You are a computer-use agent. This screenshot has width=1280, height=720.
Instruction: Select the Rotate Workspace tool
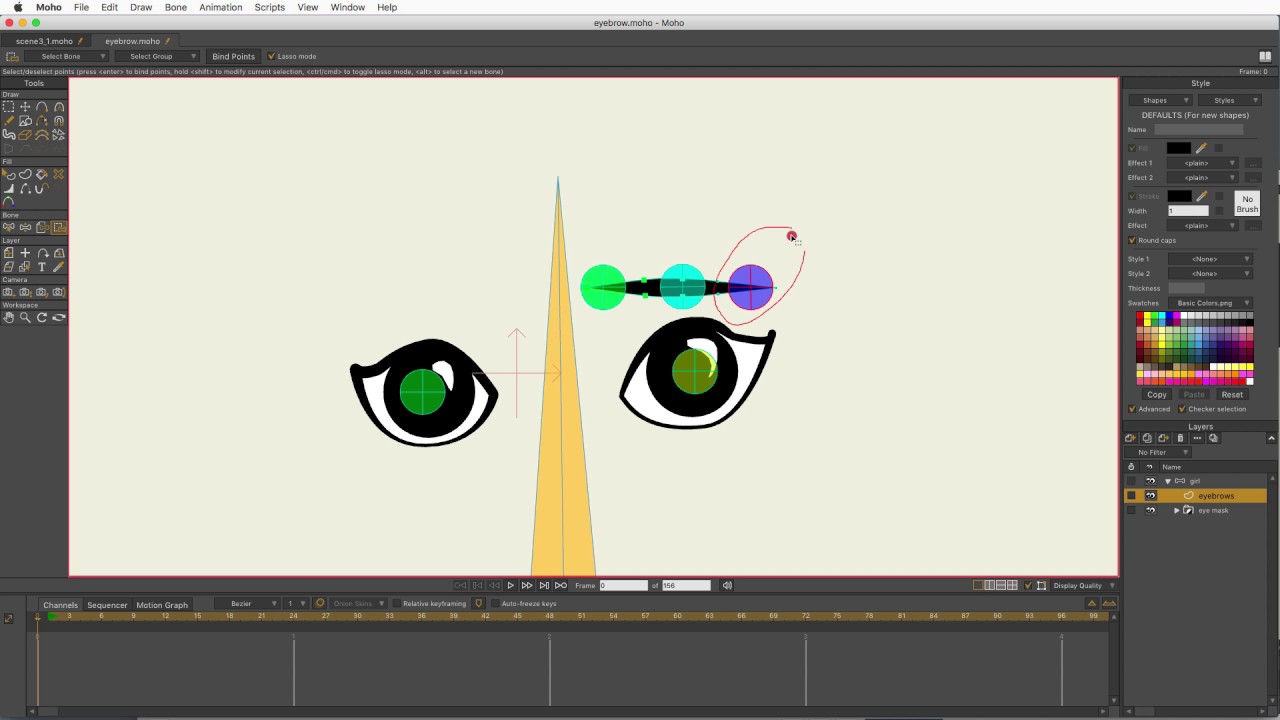[x=42, y=317]
